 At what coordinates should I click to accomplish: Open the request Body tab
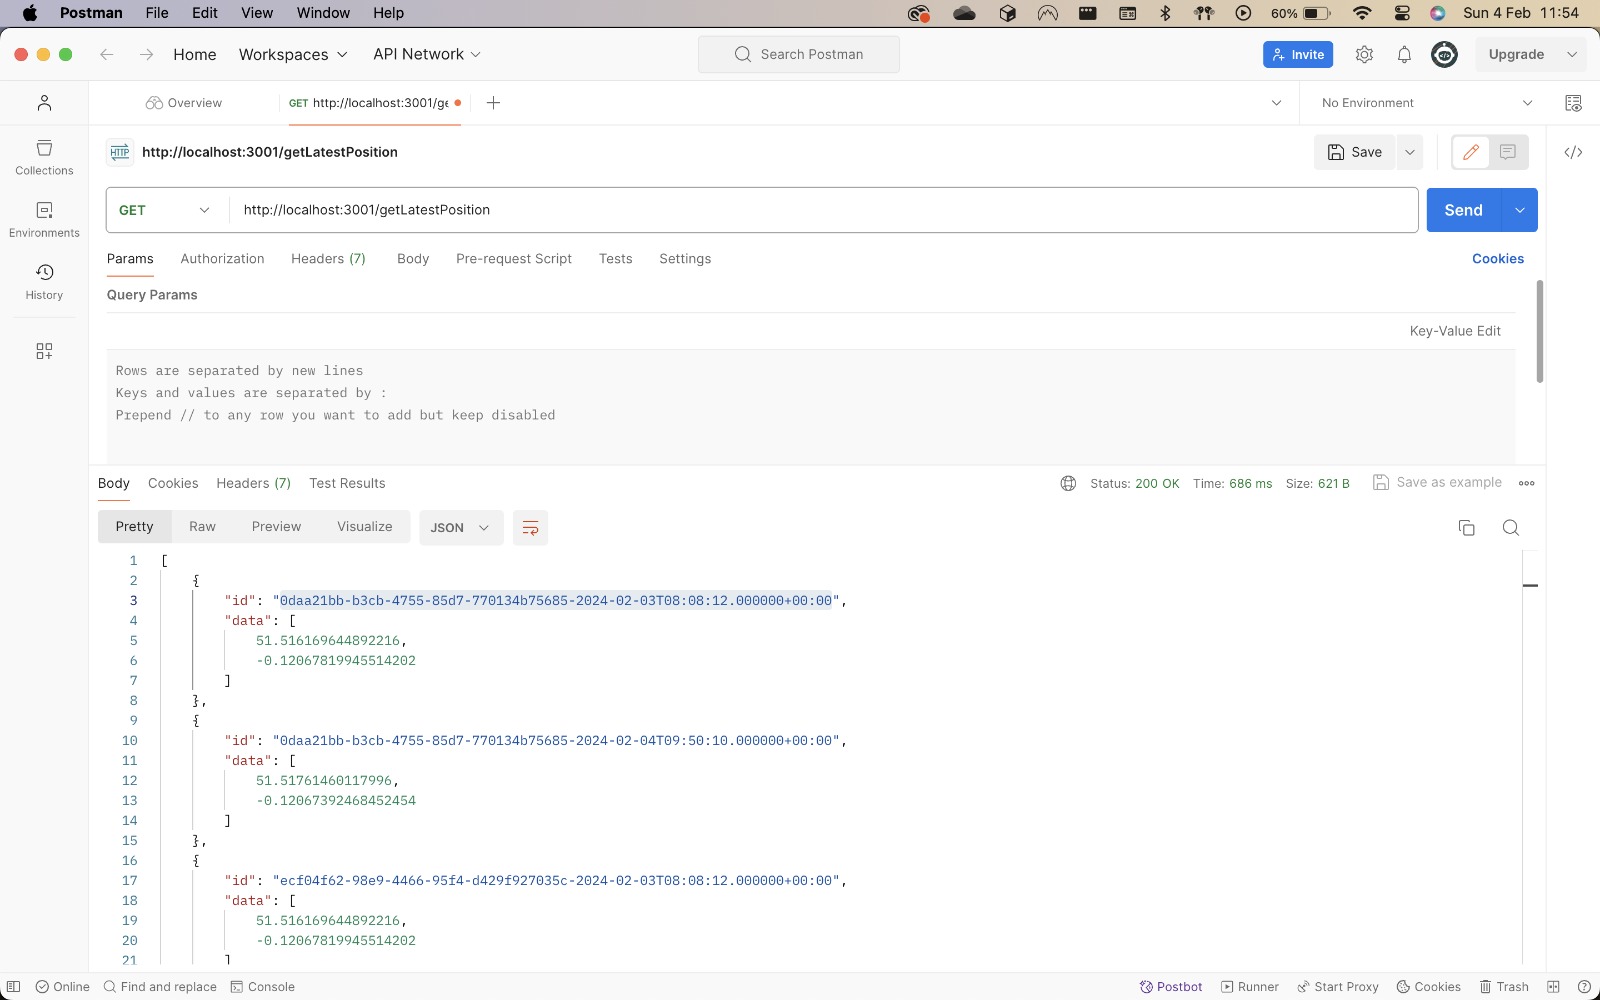(413, 259)
